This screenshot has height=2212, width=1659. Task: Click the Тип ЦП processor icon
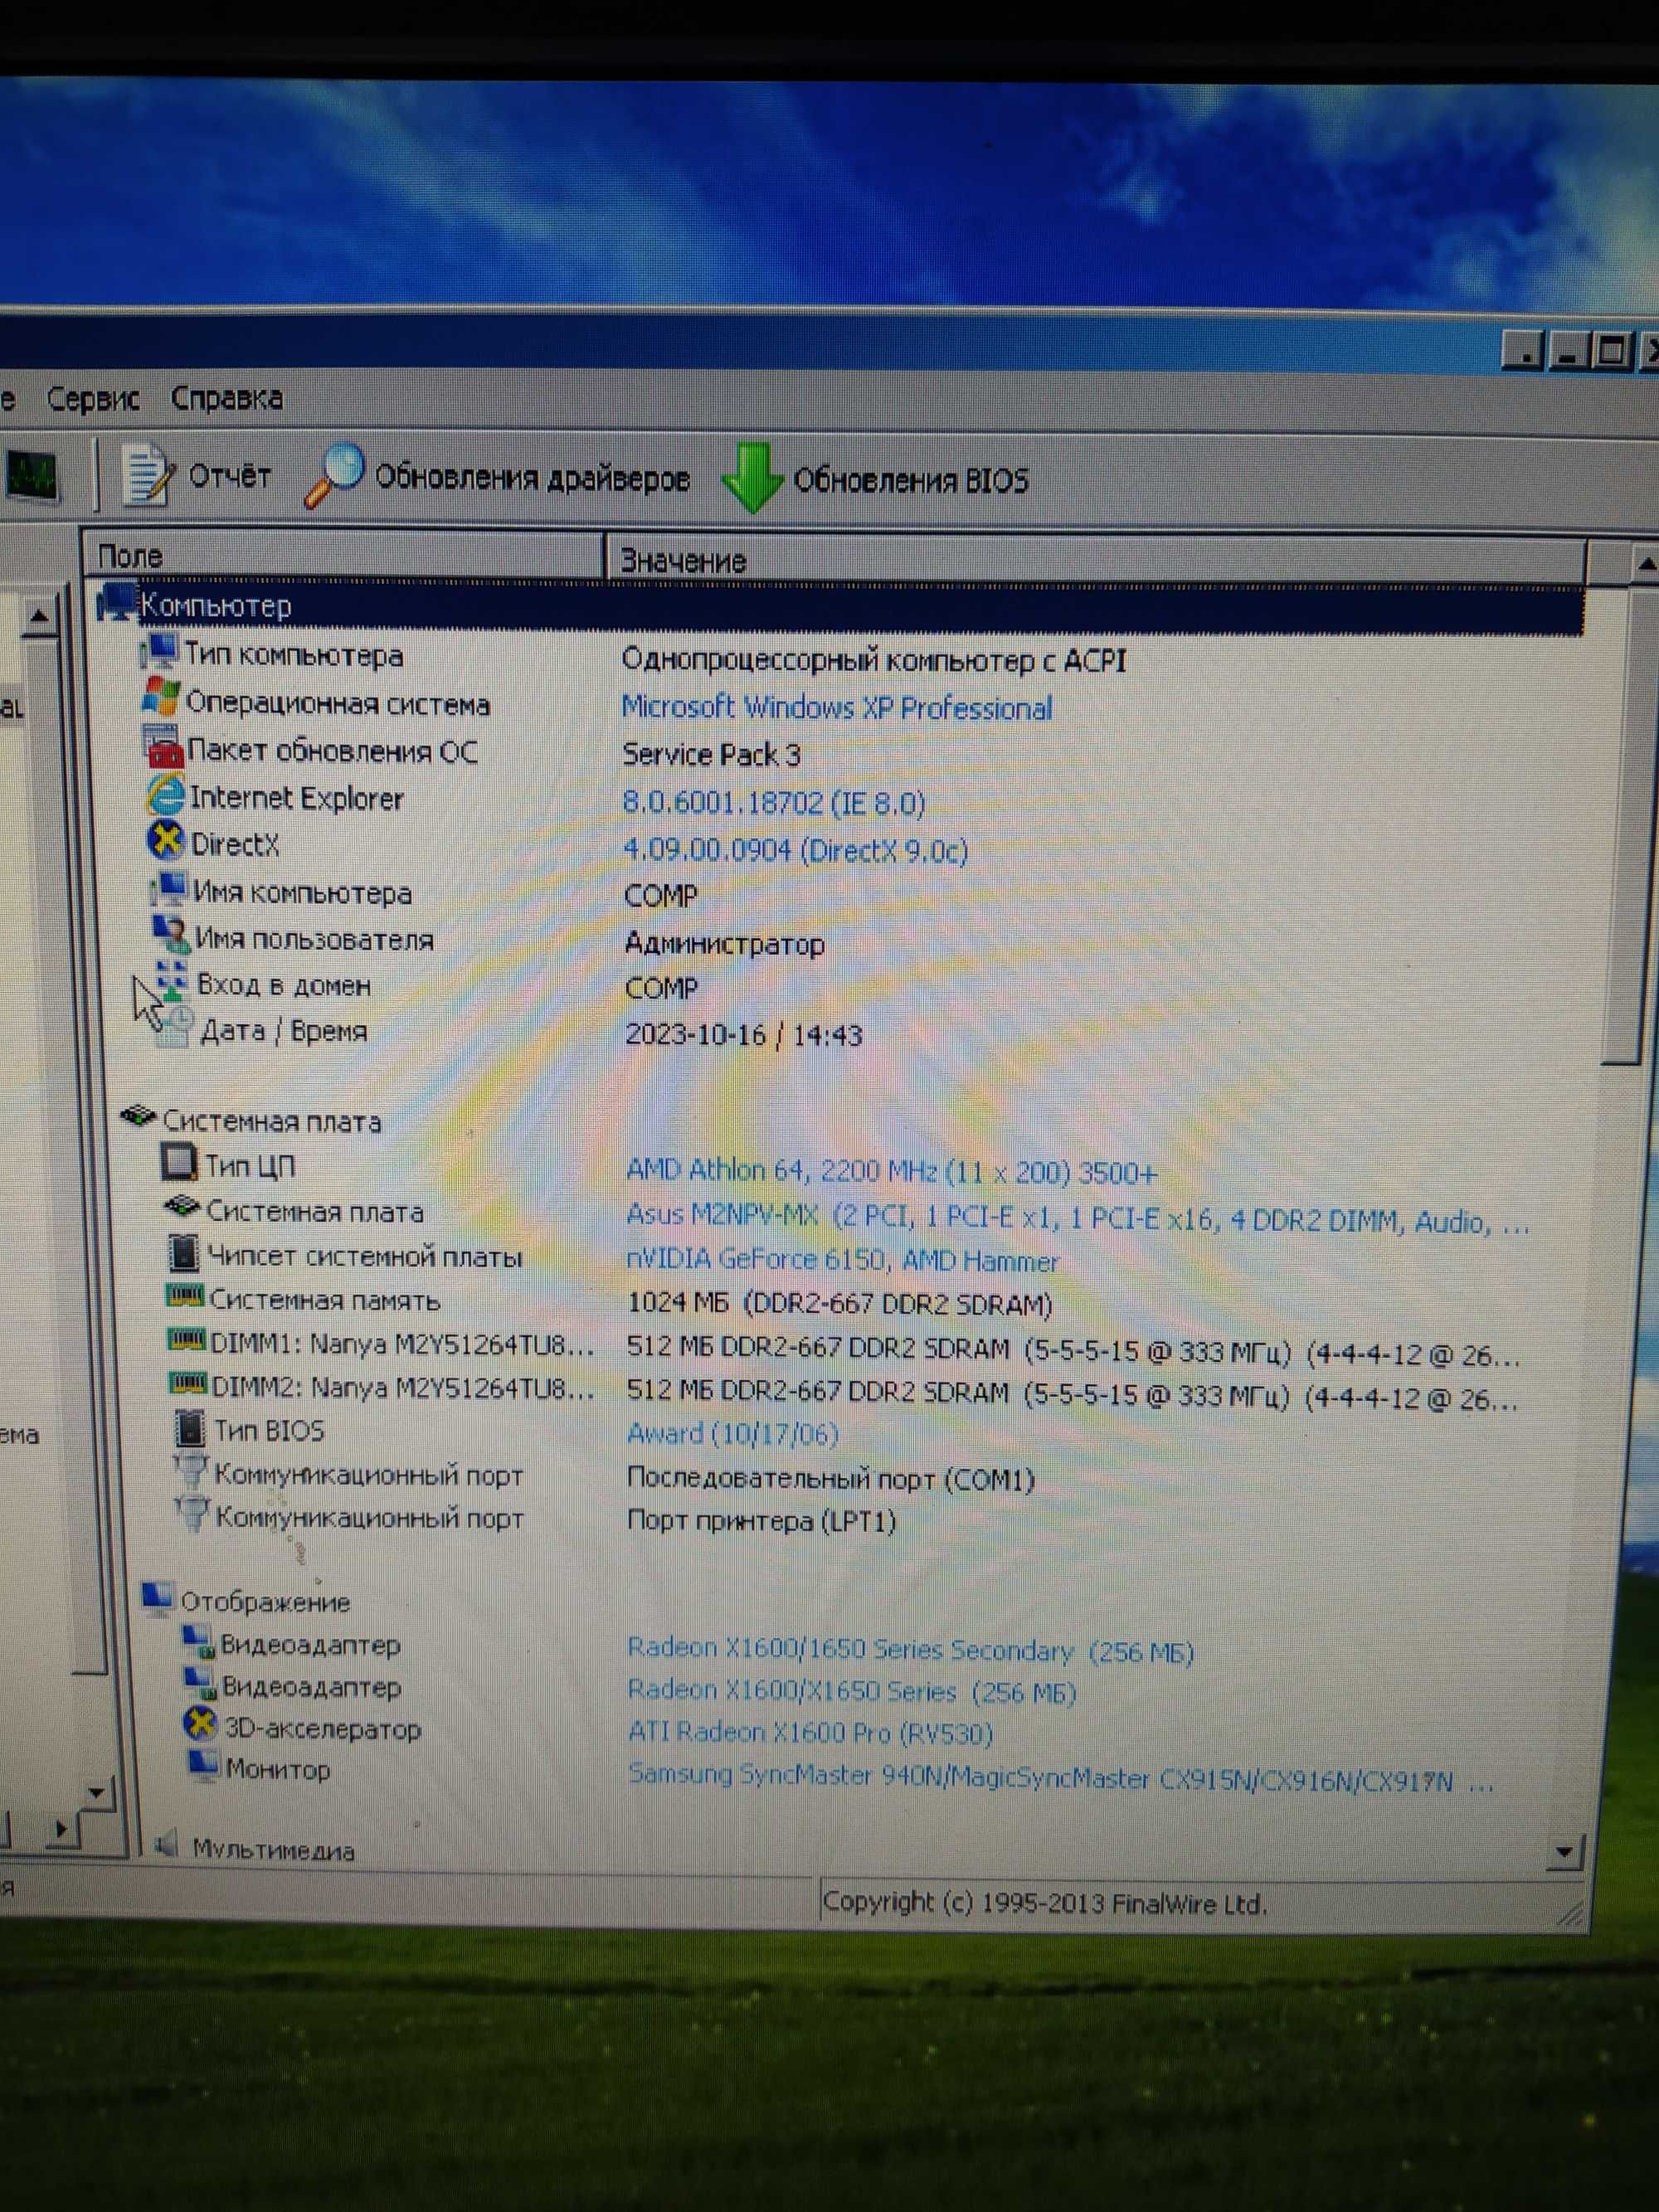pyautogui.click(x=179, y=1161)
